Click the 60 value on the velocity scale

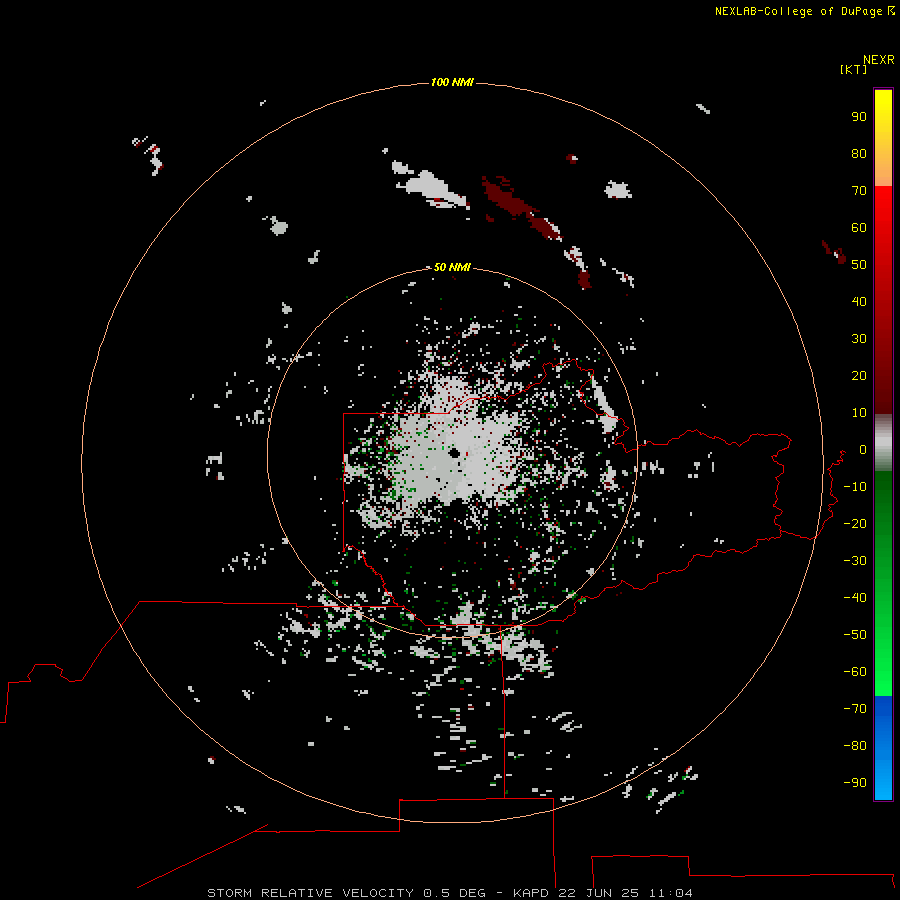tap(859, 227)
